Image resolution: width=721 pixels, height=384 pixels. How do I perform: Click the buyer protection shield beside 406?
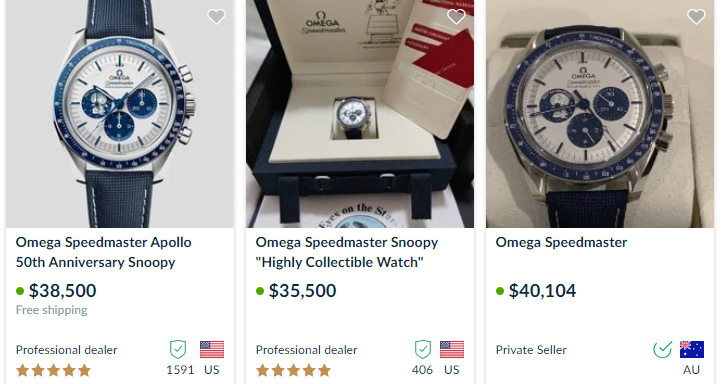423,350
